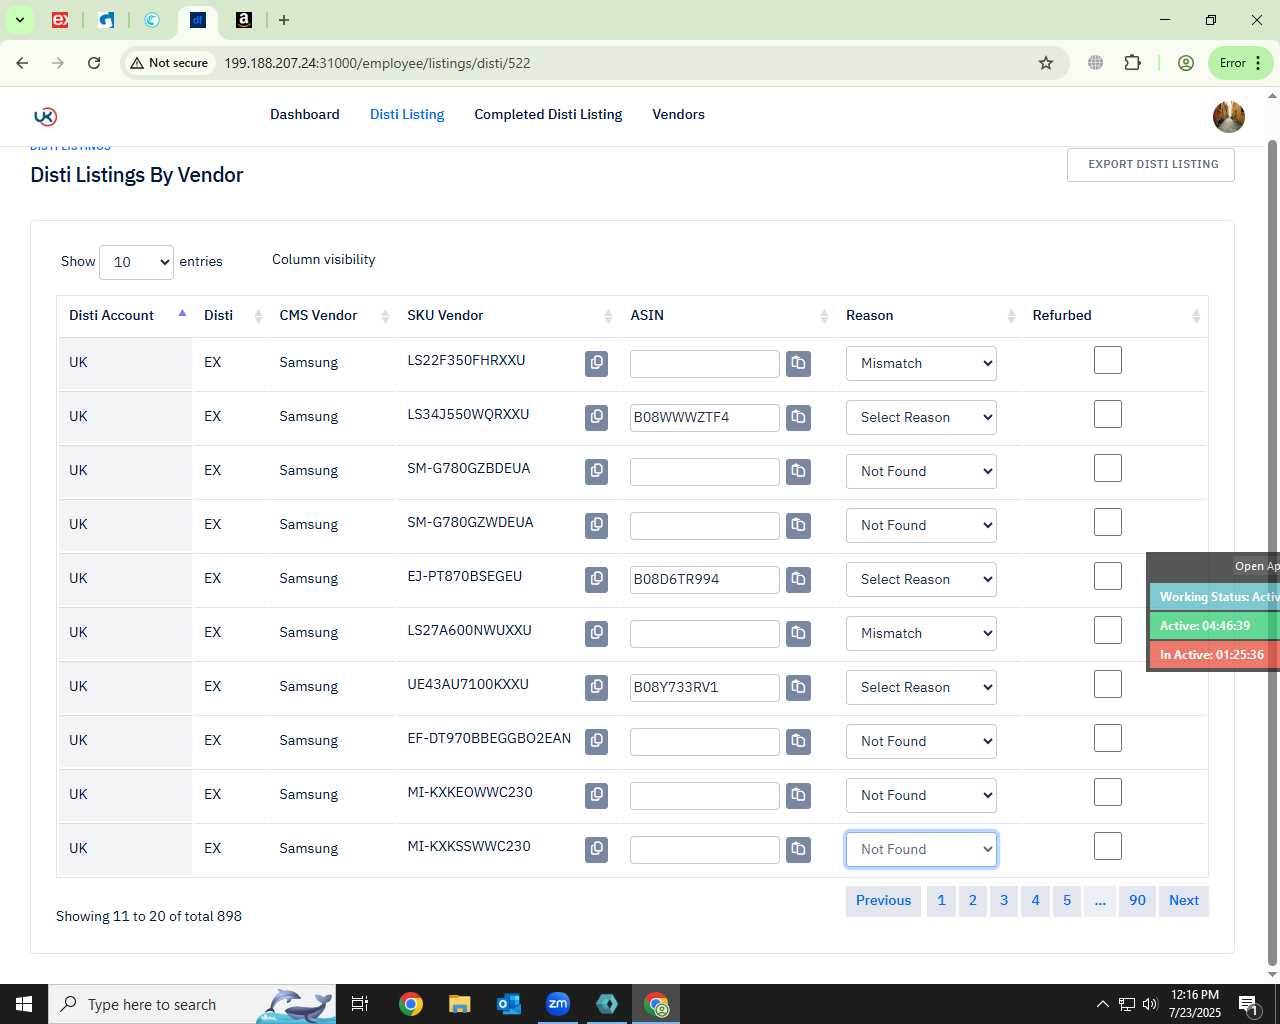
Task: Check Refurbed box for LS27A600NWUXXU
Action: tap(1108, 630)
